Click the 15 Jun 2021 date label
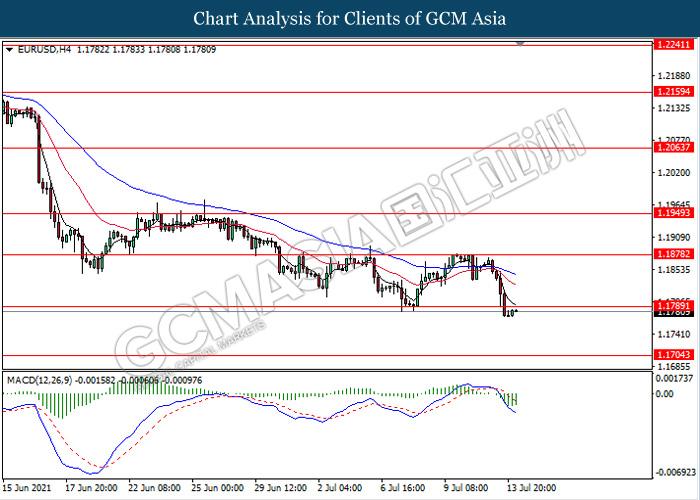The width and height of the screenshot is (700, 500). (x=27, y=488)
